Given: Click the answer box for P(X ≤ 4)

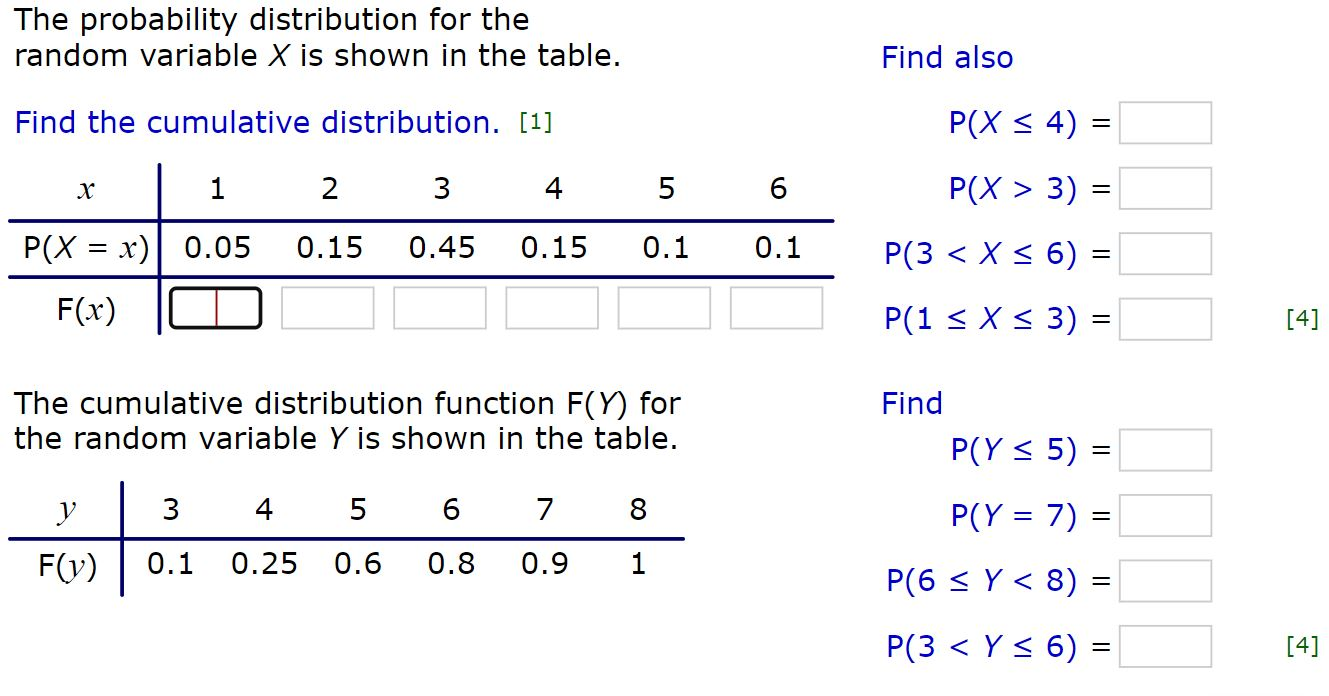Looking at the screenshot, I should 1165,122.
